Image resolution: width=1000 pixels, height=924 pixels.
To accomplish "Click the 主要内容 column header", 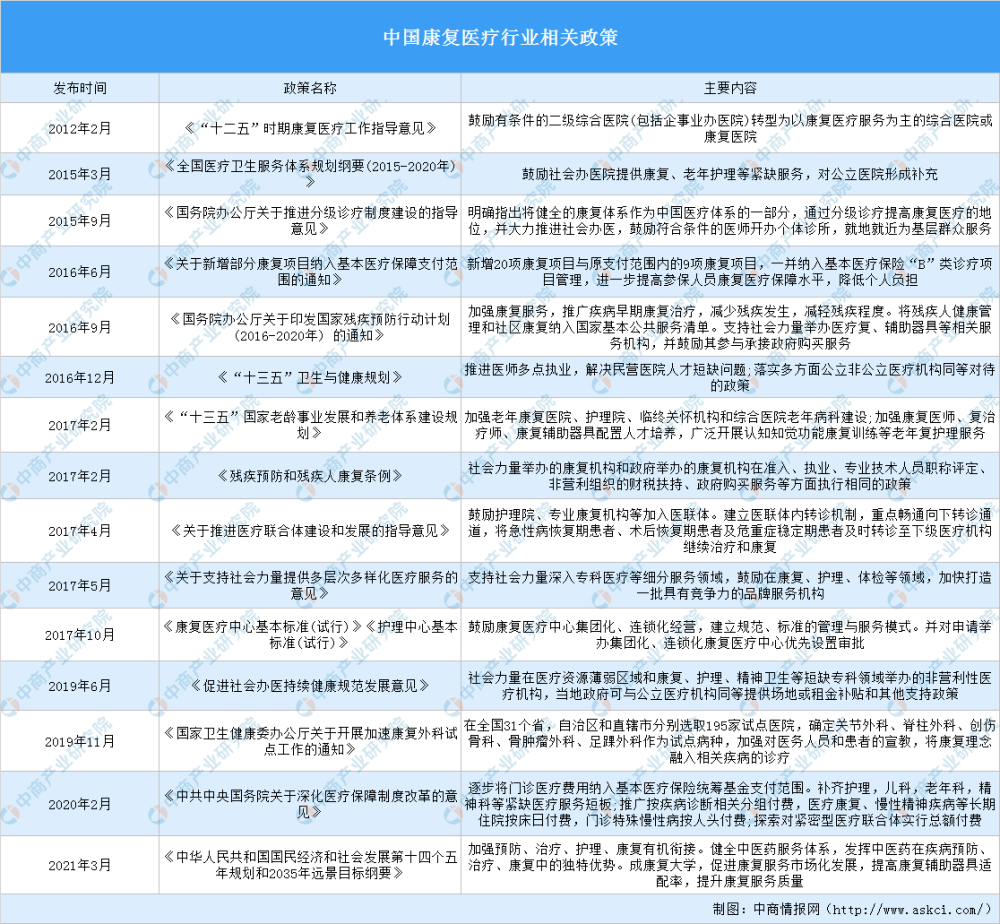I will click(x=730, y=89).
